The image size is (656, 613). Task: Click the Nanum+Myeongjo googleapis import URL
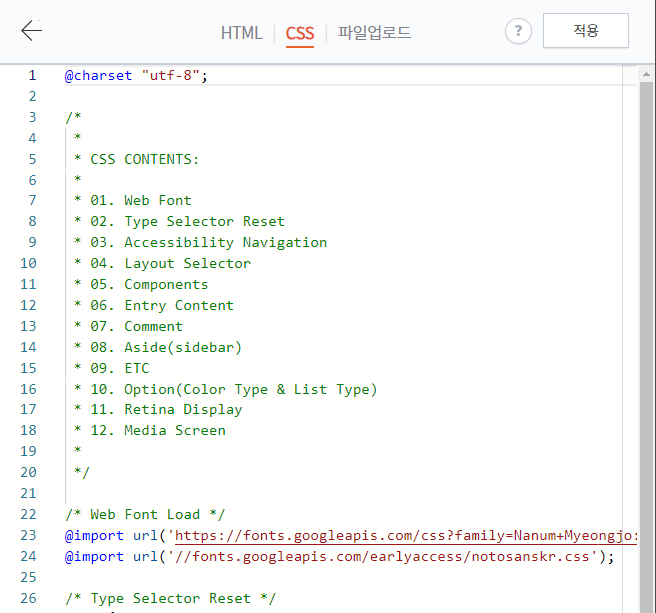[x=406, y=535]
